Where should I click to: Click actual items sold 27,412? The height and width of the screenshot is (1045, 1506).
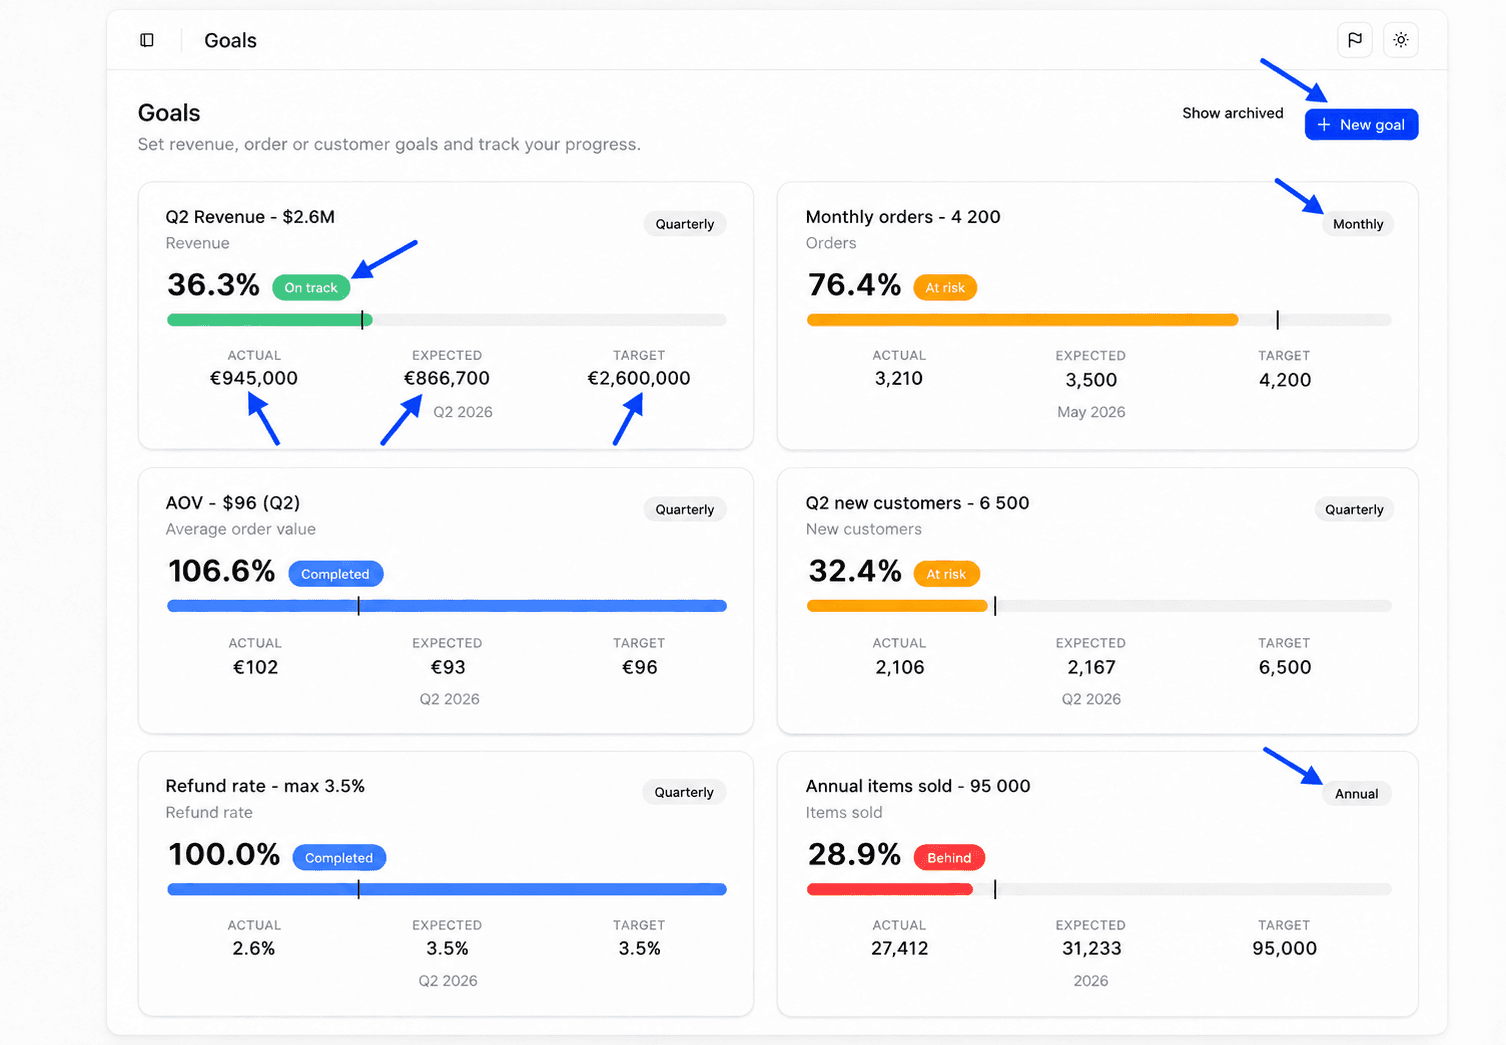tap(900, 948)
